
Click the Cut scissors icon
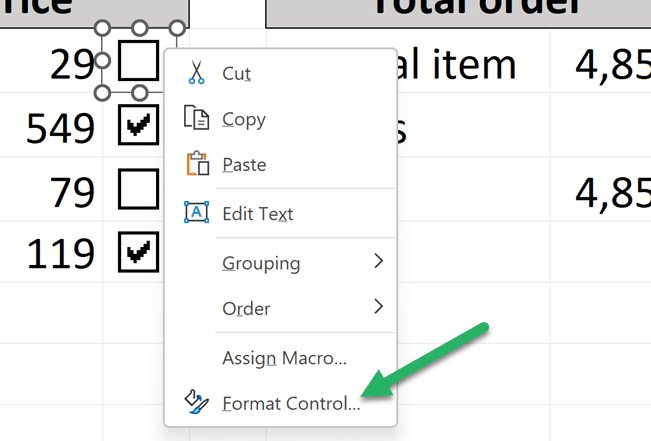[196, 72]
